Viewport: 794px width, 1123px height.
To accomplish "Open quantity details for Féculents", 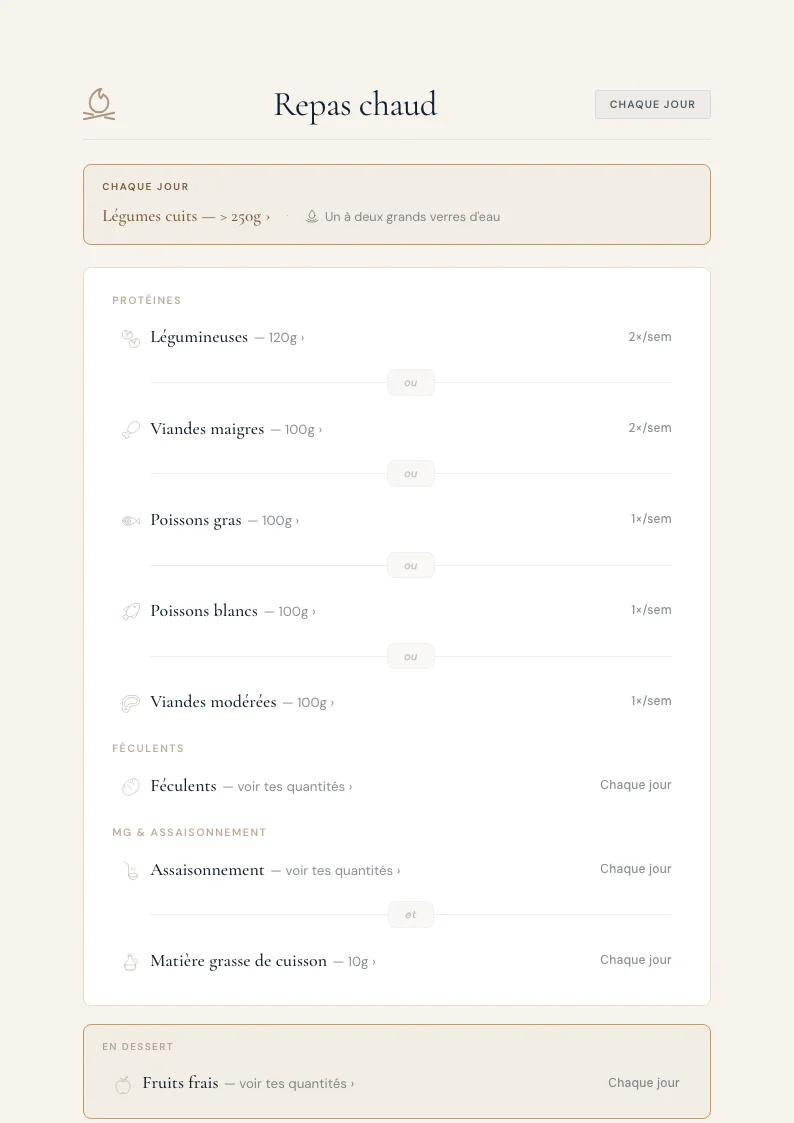I will click(290, 786).
